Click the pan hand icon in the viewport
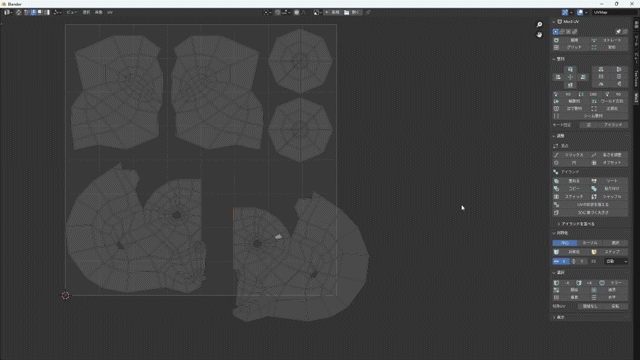Screen dimensions: 640x360 point(539,35)
